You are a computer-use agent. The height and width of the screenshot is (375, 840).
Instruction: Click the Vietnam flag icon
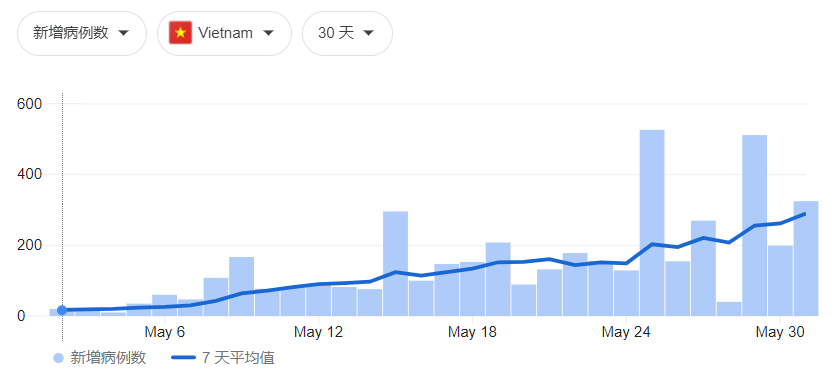coord(181,33)
